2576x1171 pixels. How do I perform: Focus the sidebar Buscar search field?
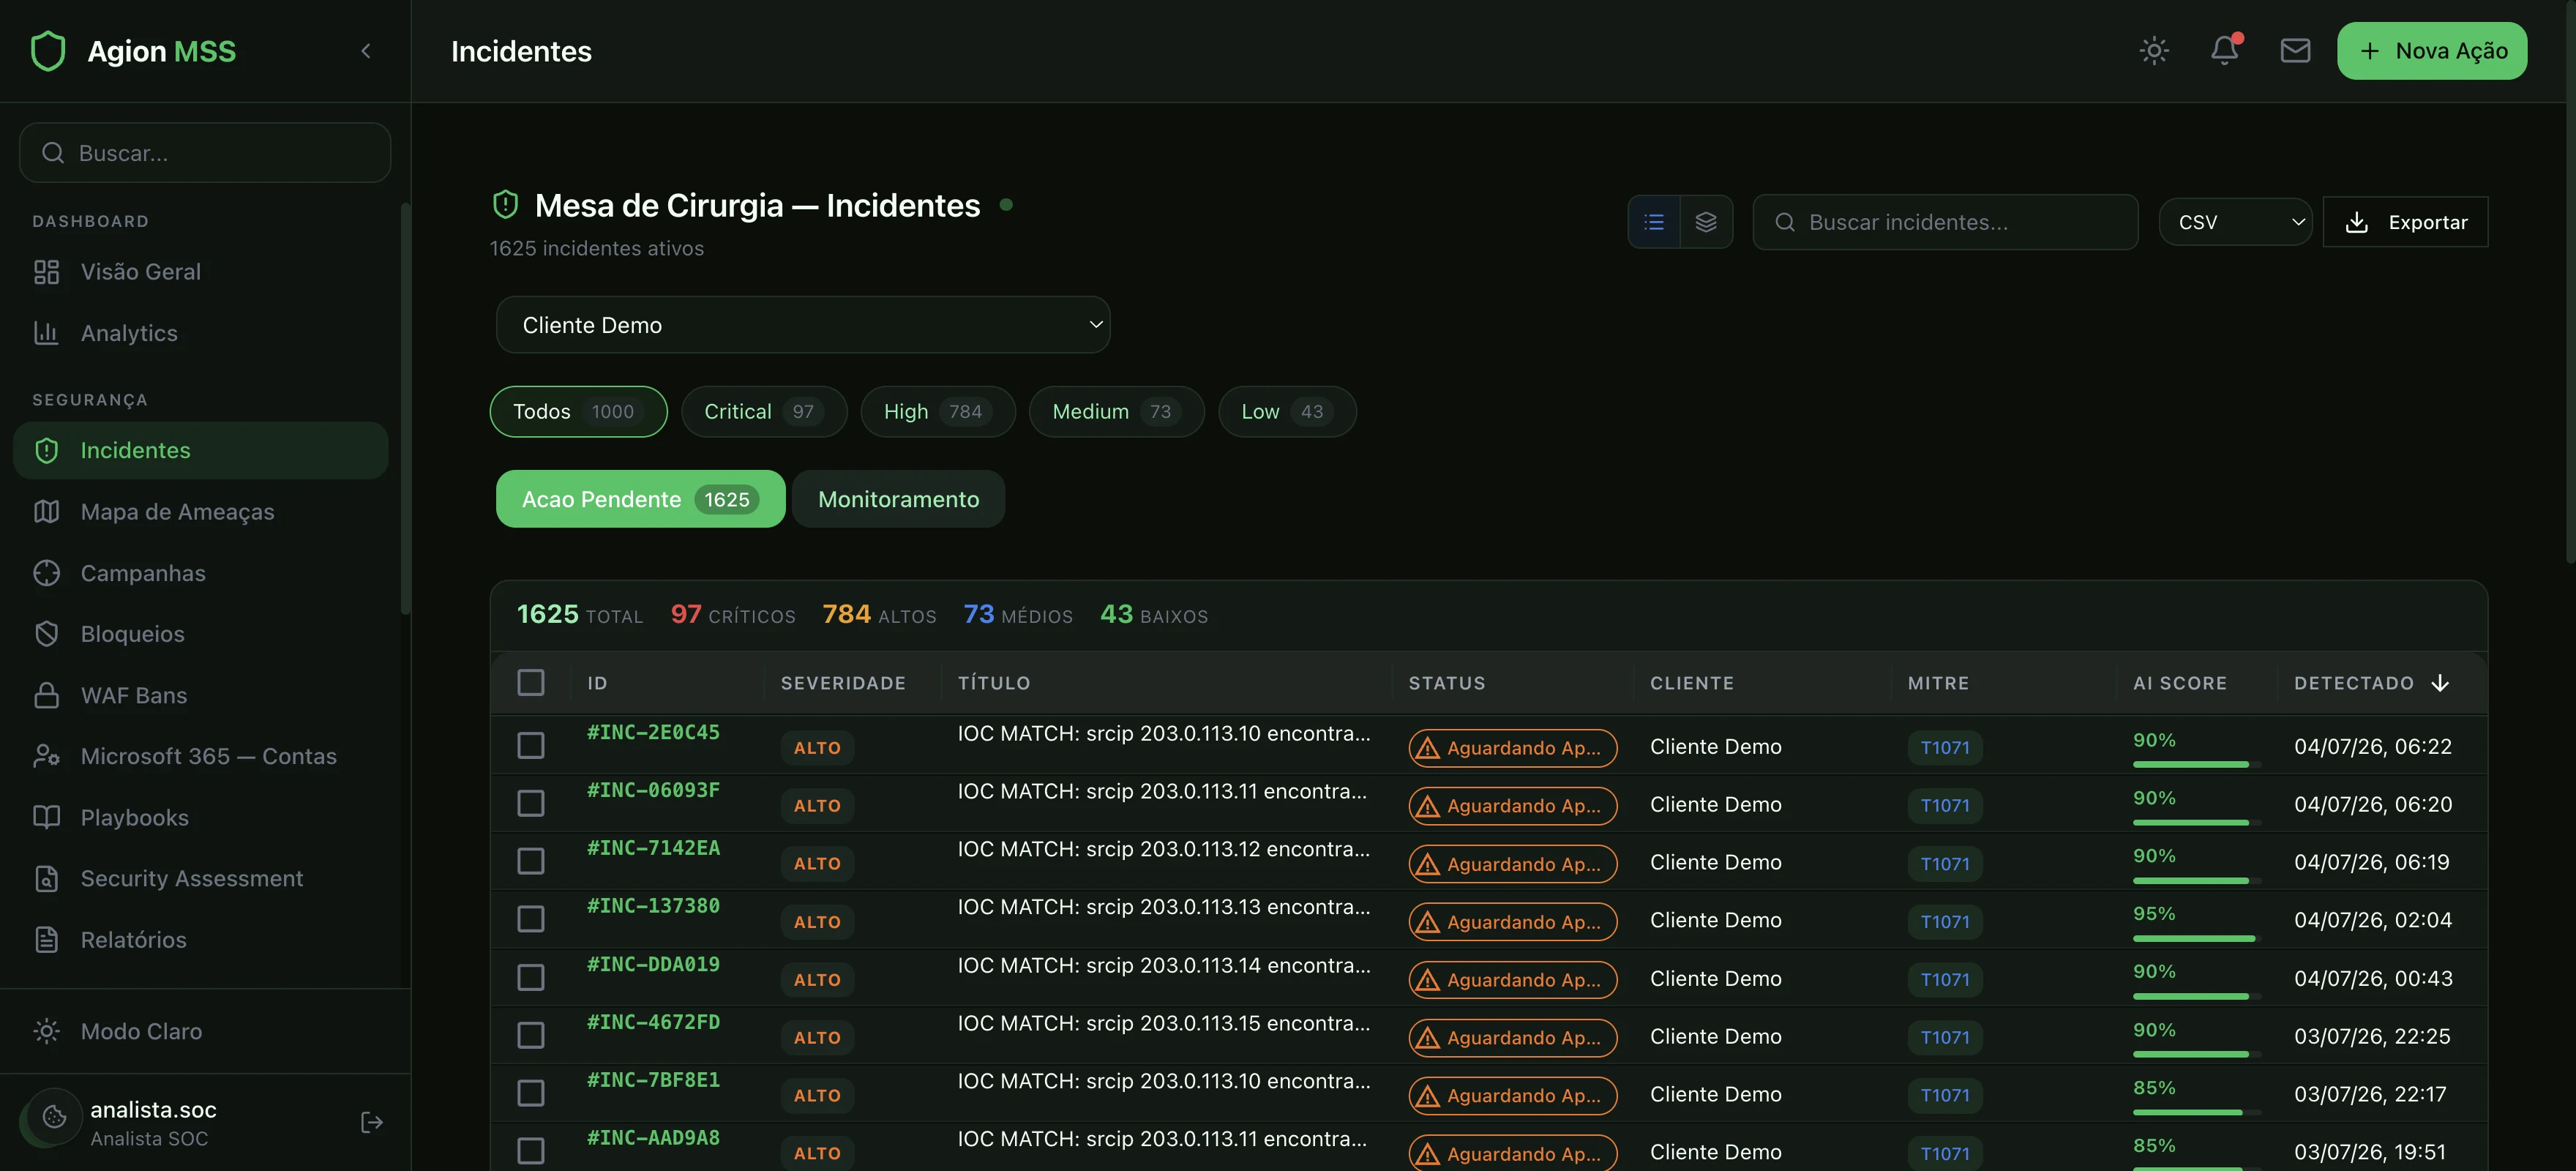(x=204, y=153)
